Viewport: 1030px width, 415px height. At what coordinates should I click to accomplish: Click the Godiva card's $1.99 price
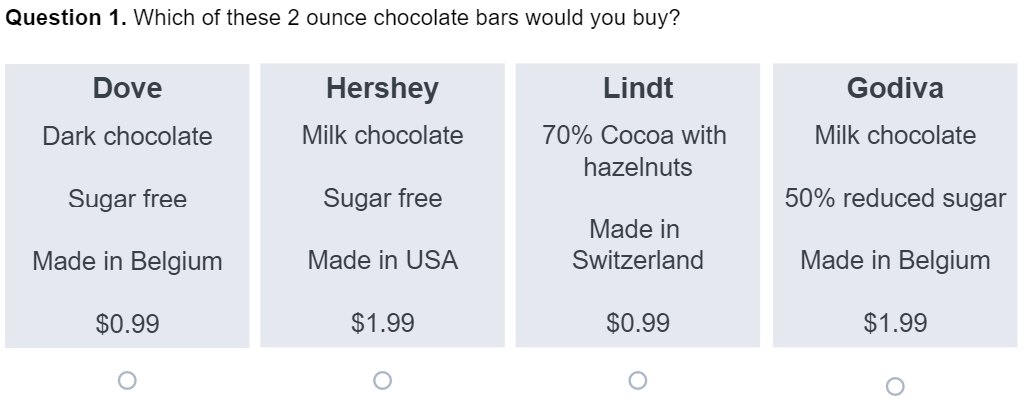(895, 323)
